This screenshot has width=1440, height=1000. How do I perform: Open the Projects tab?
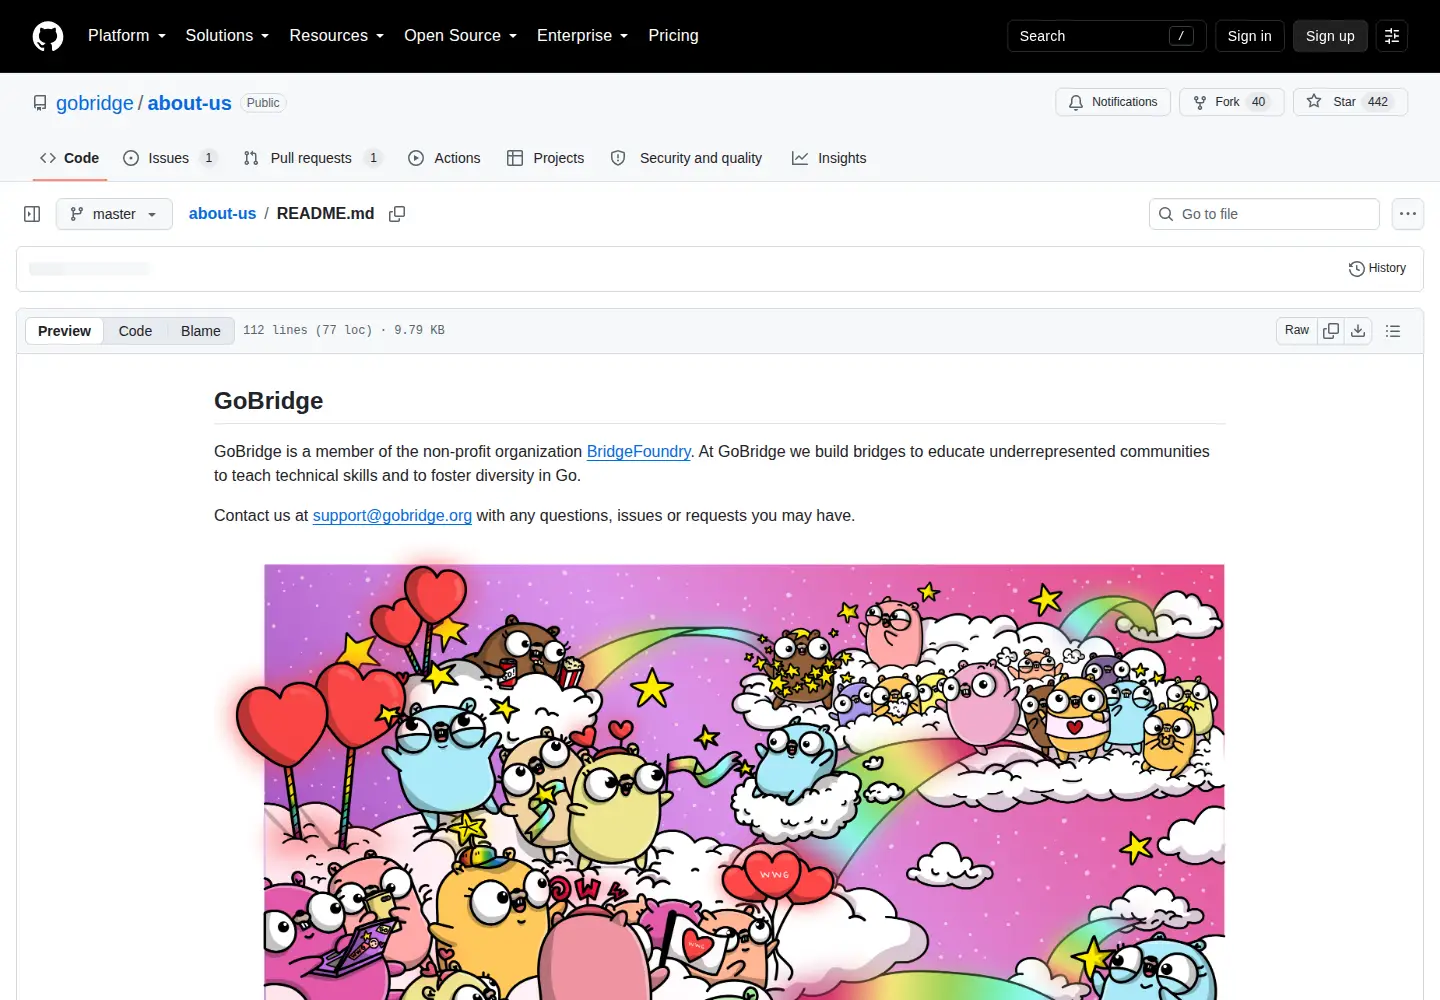click(545, 158)
